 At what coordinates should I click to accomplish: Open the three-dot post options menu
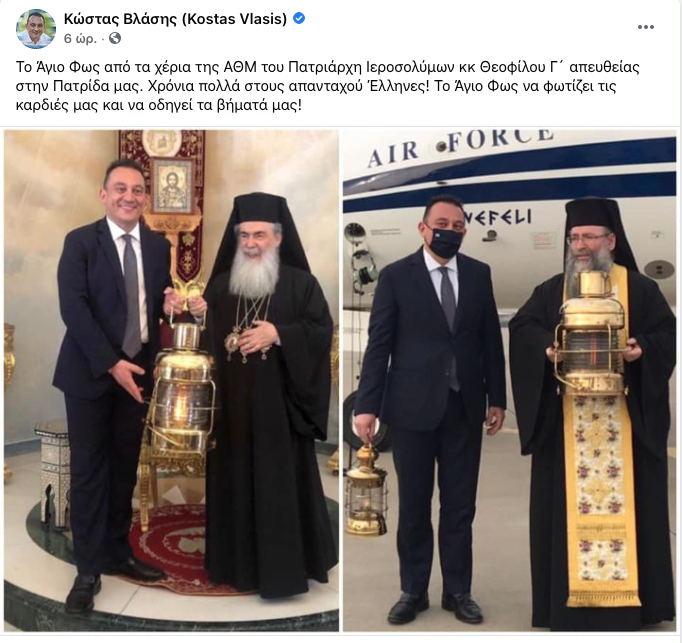point(645,27)
